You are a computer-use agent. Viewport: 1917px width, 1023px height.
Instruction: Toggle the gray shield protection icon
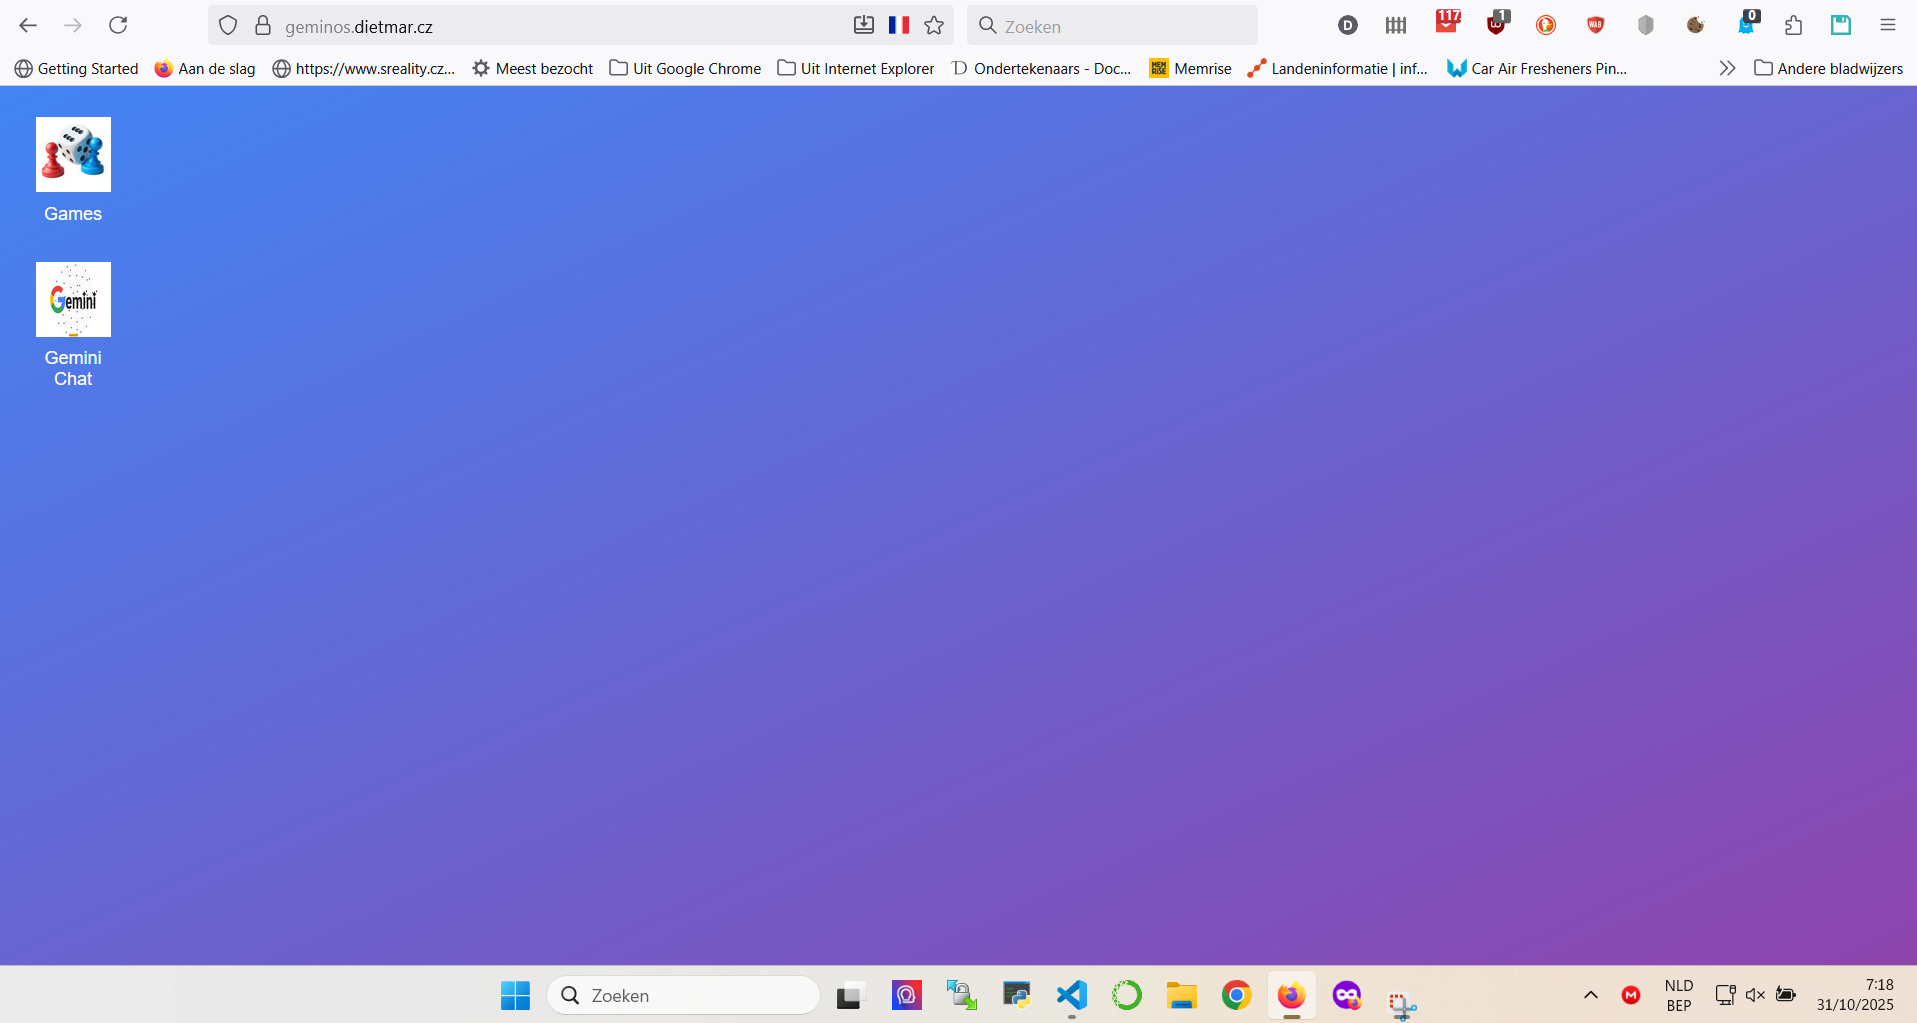[x=1646, y=26]
